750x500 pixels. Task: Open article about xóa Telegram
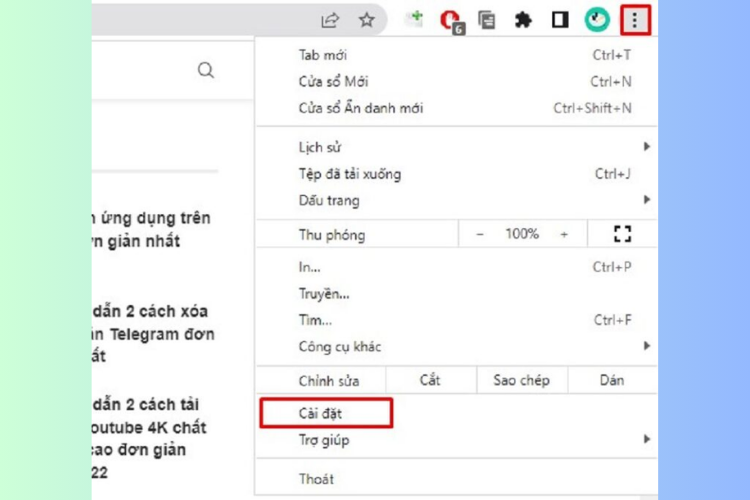point(153,333)
